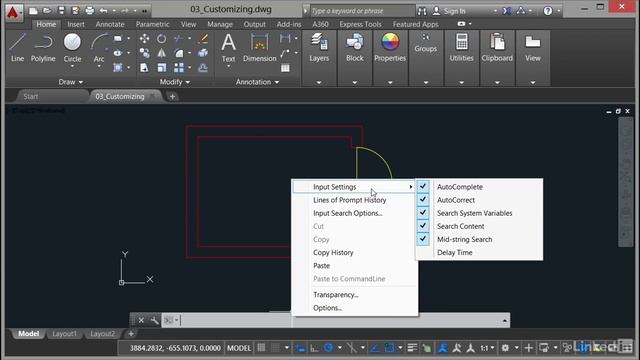
Task: Click the Array tool icon
Action: coord(179,67)
